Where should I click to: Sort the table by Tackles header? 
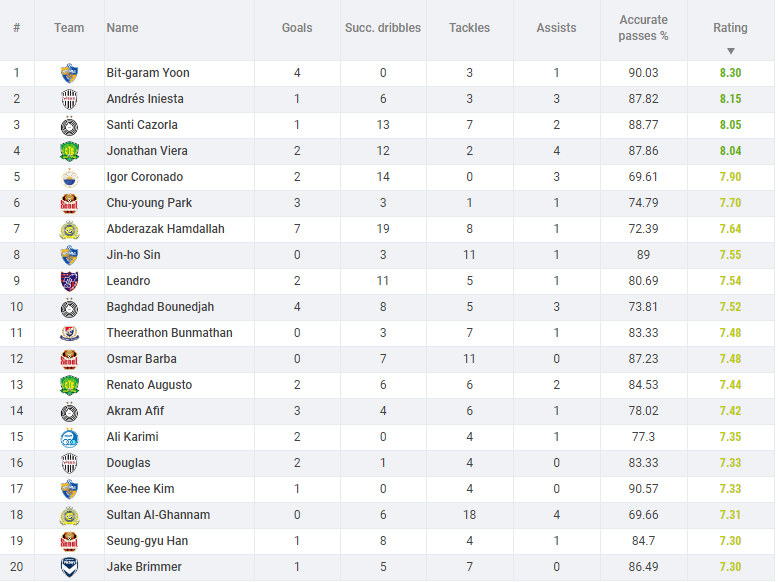point(469,28)
